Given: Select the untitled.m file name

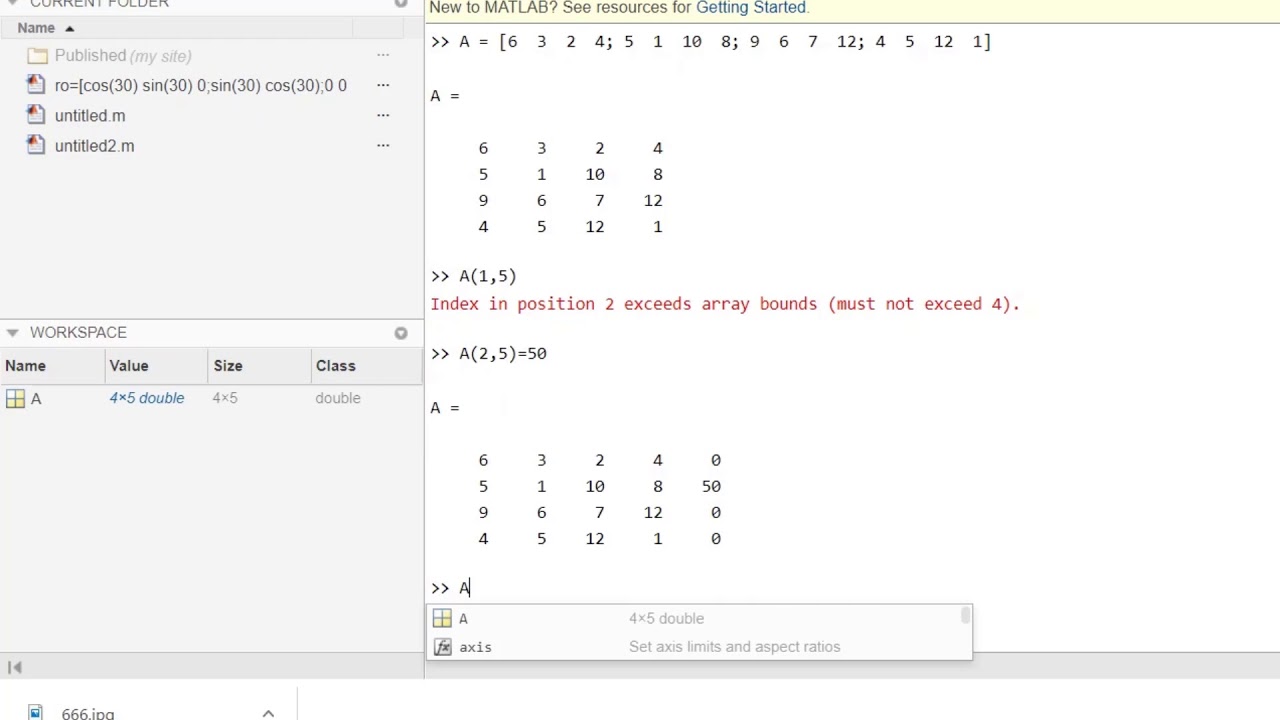Looking at the screenshot, I should [x=90, y=115].
